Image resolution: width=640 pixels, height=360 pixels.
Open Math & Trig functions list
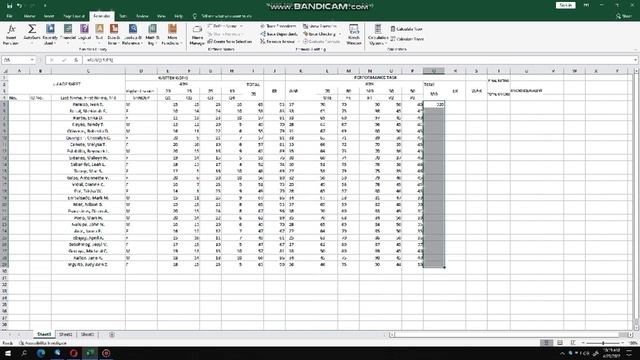(x=152, y=34)
